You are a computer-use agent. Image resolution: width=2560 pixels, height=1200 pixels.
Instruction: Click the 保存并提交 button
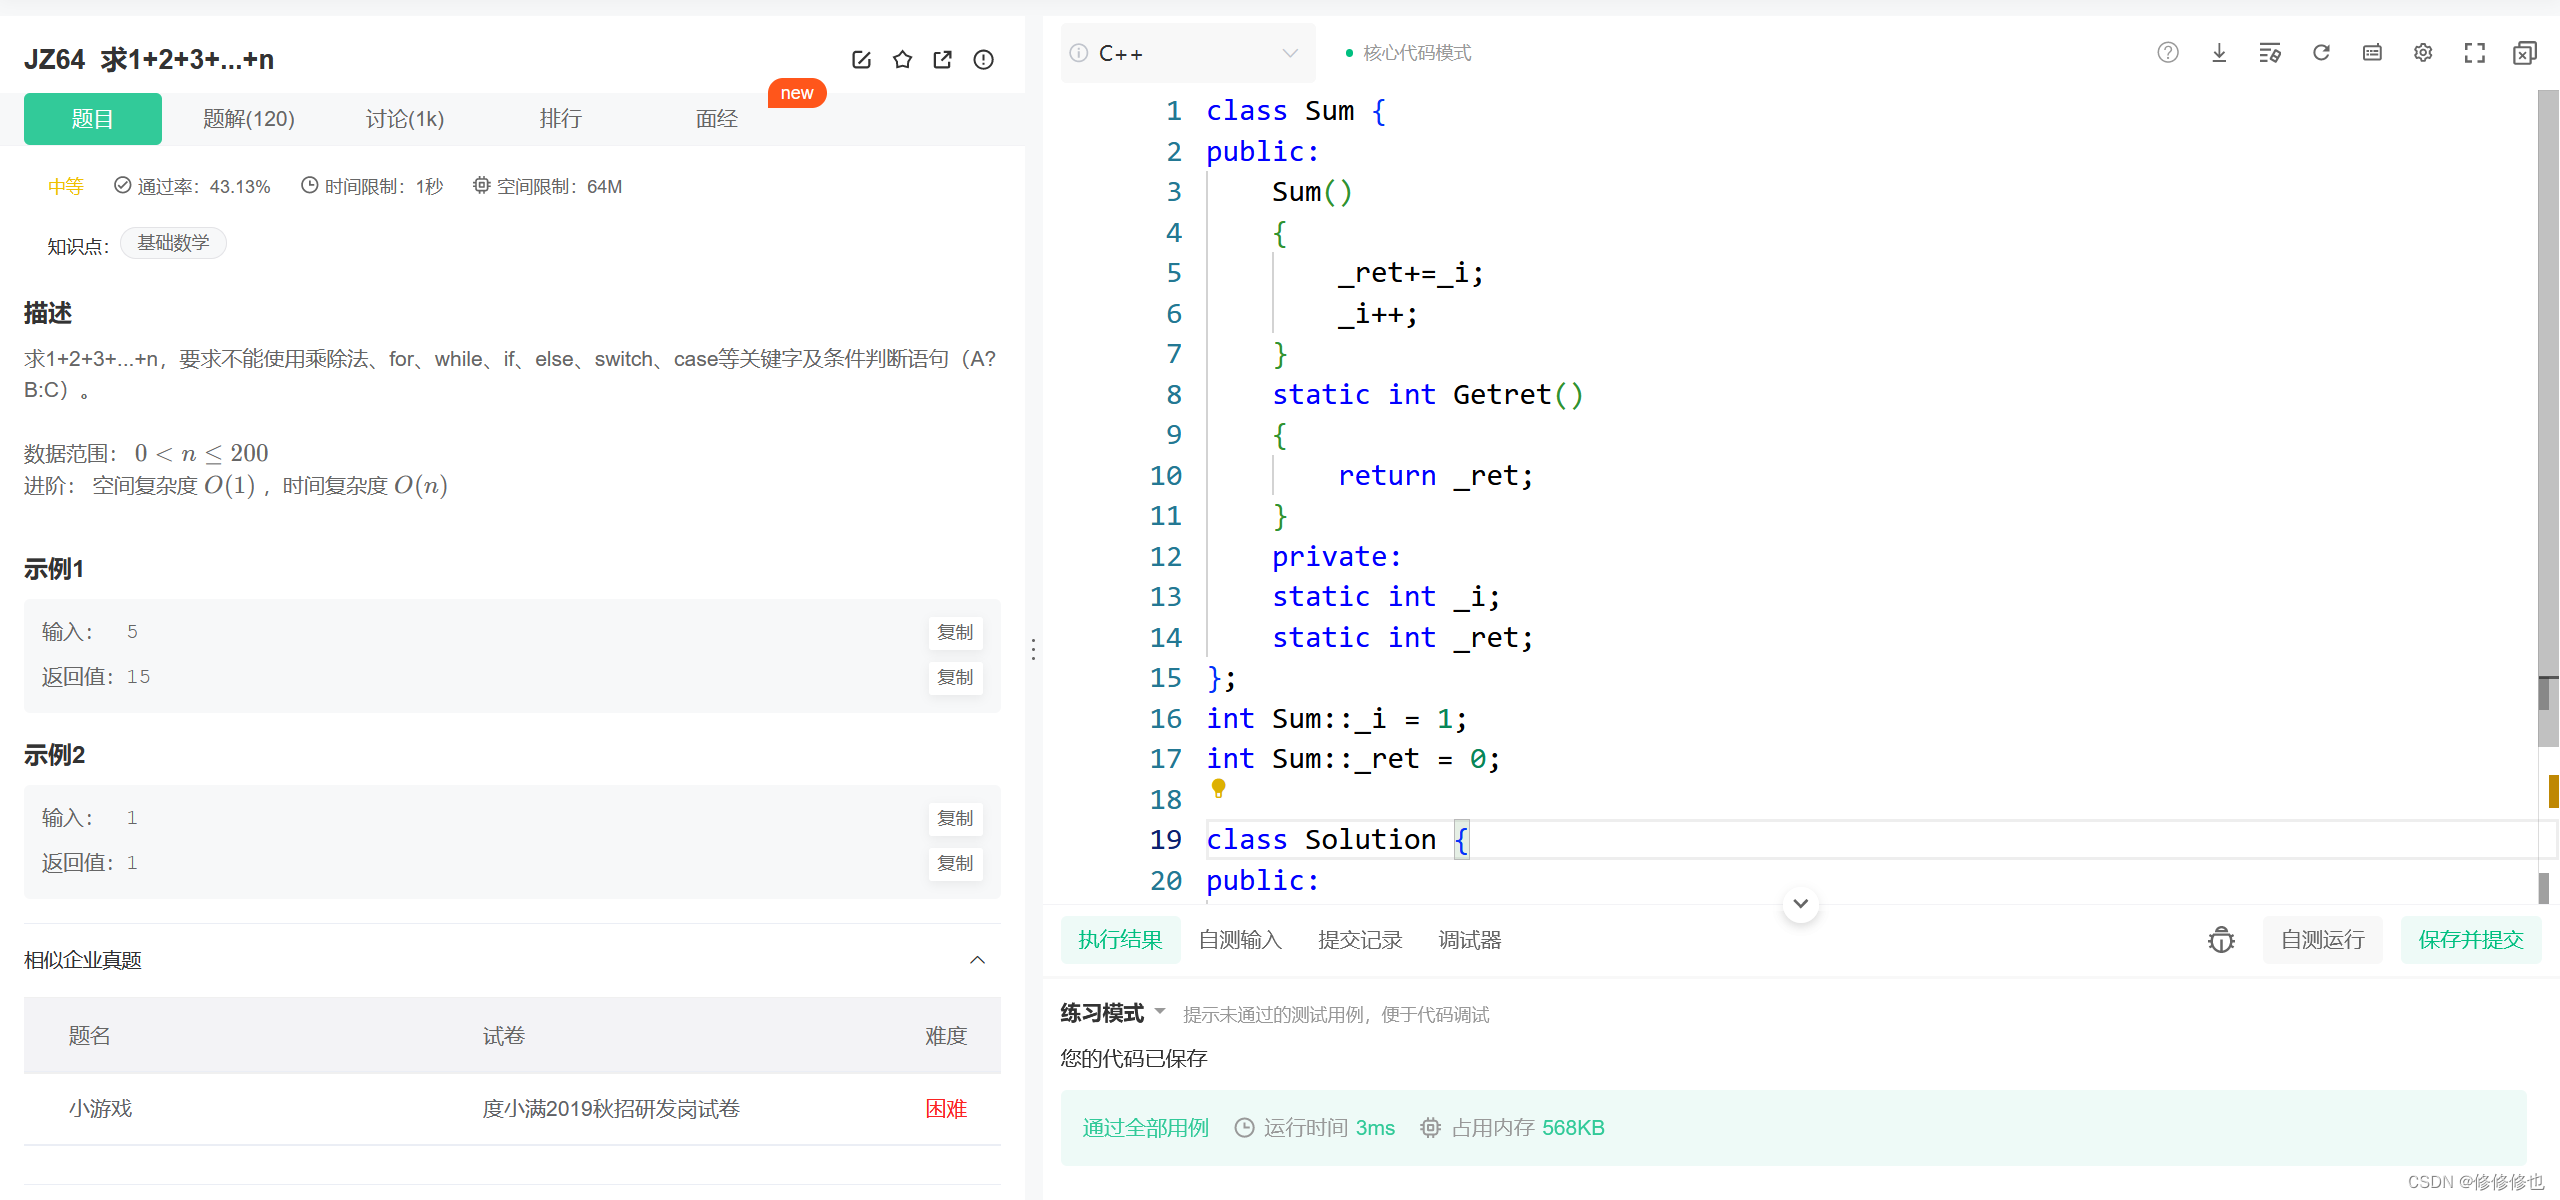2470,940
